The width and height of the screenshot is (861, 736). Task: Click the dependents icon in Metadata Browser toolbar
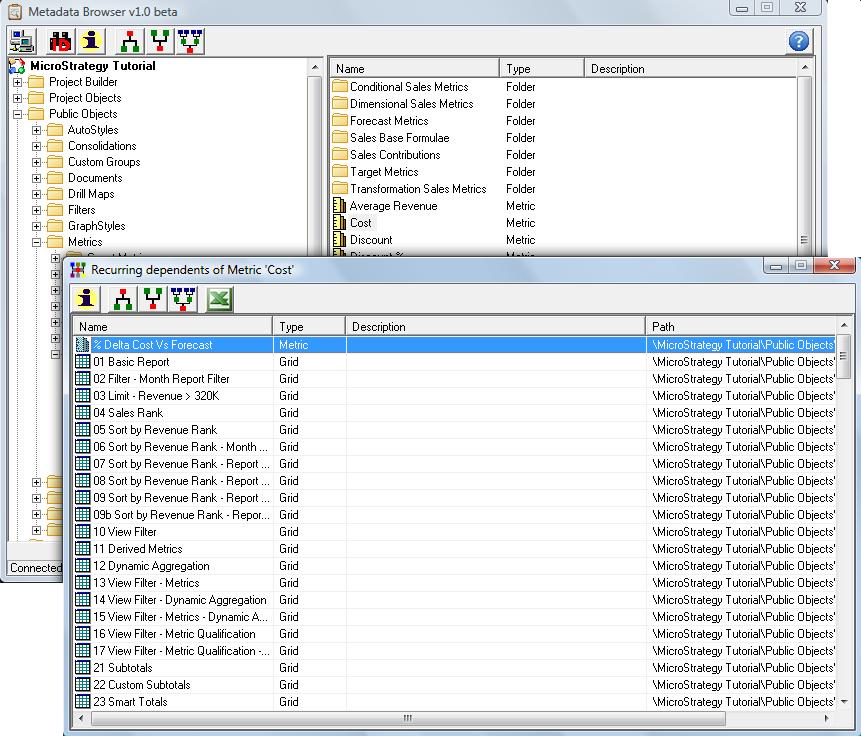point(160,42)
